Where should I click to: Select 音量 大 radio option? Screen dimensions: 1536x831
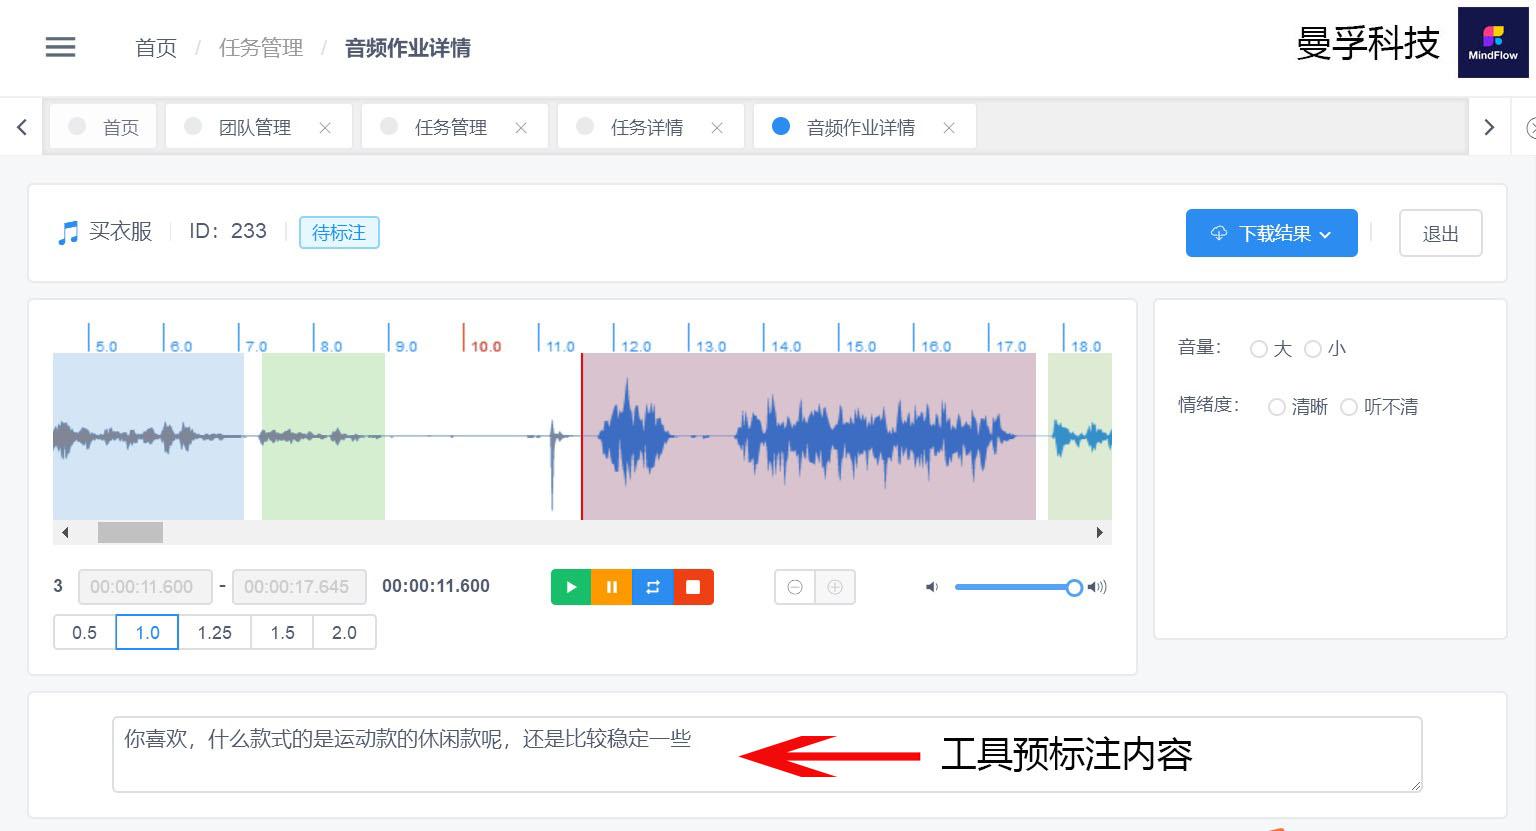[1259, 349]
